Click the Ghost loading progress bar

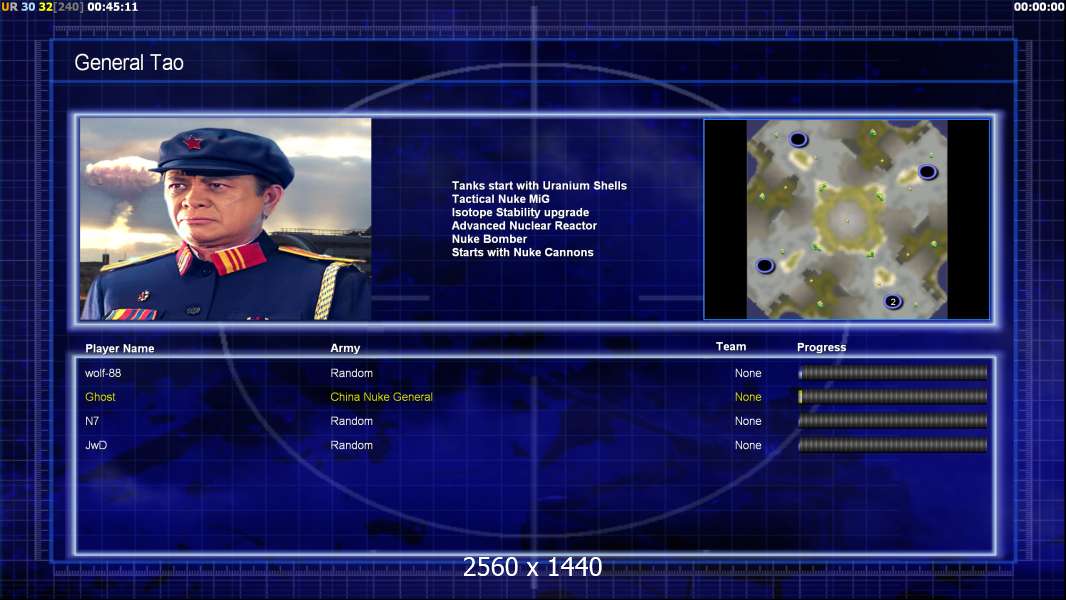pos(893,396)
